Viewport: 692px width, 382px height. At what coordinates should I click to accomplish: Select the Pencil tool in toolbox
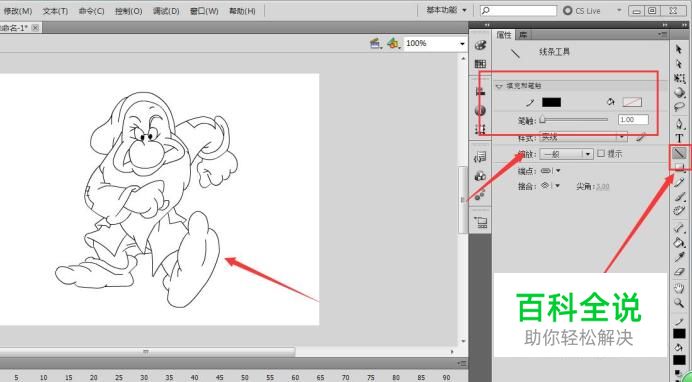pyautogui.click(x=679, y=182)
